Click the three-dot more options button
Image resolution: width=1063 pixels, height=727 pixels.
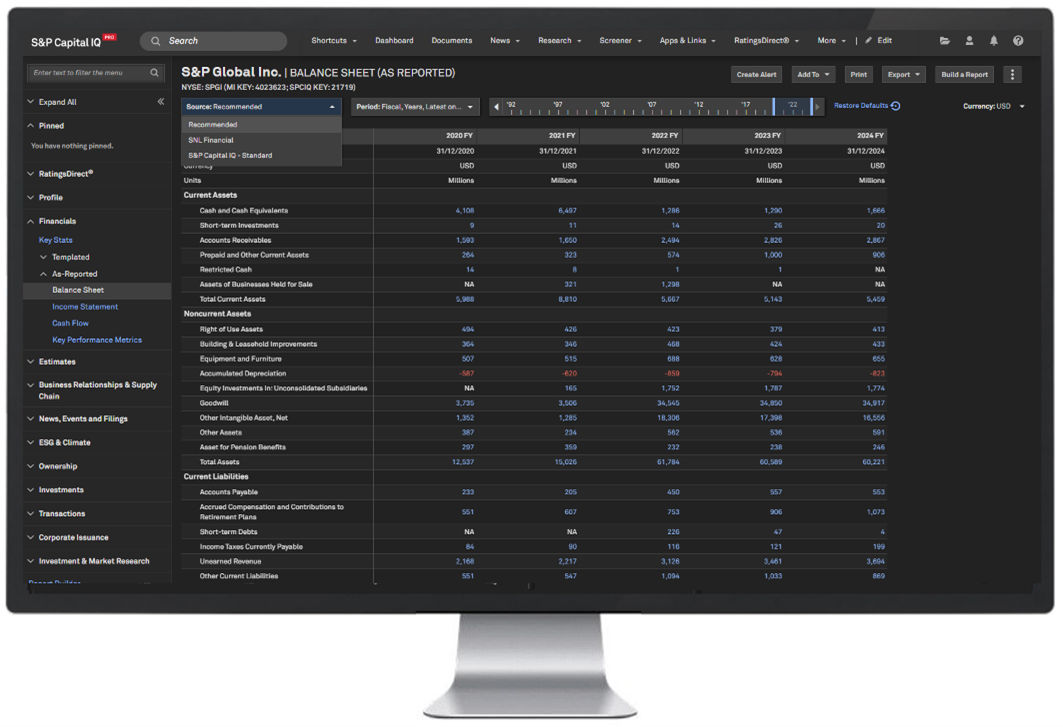click(x=1012, y=75)
